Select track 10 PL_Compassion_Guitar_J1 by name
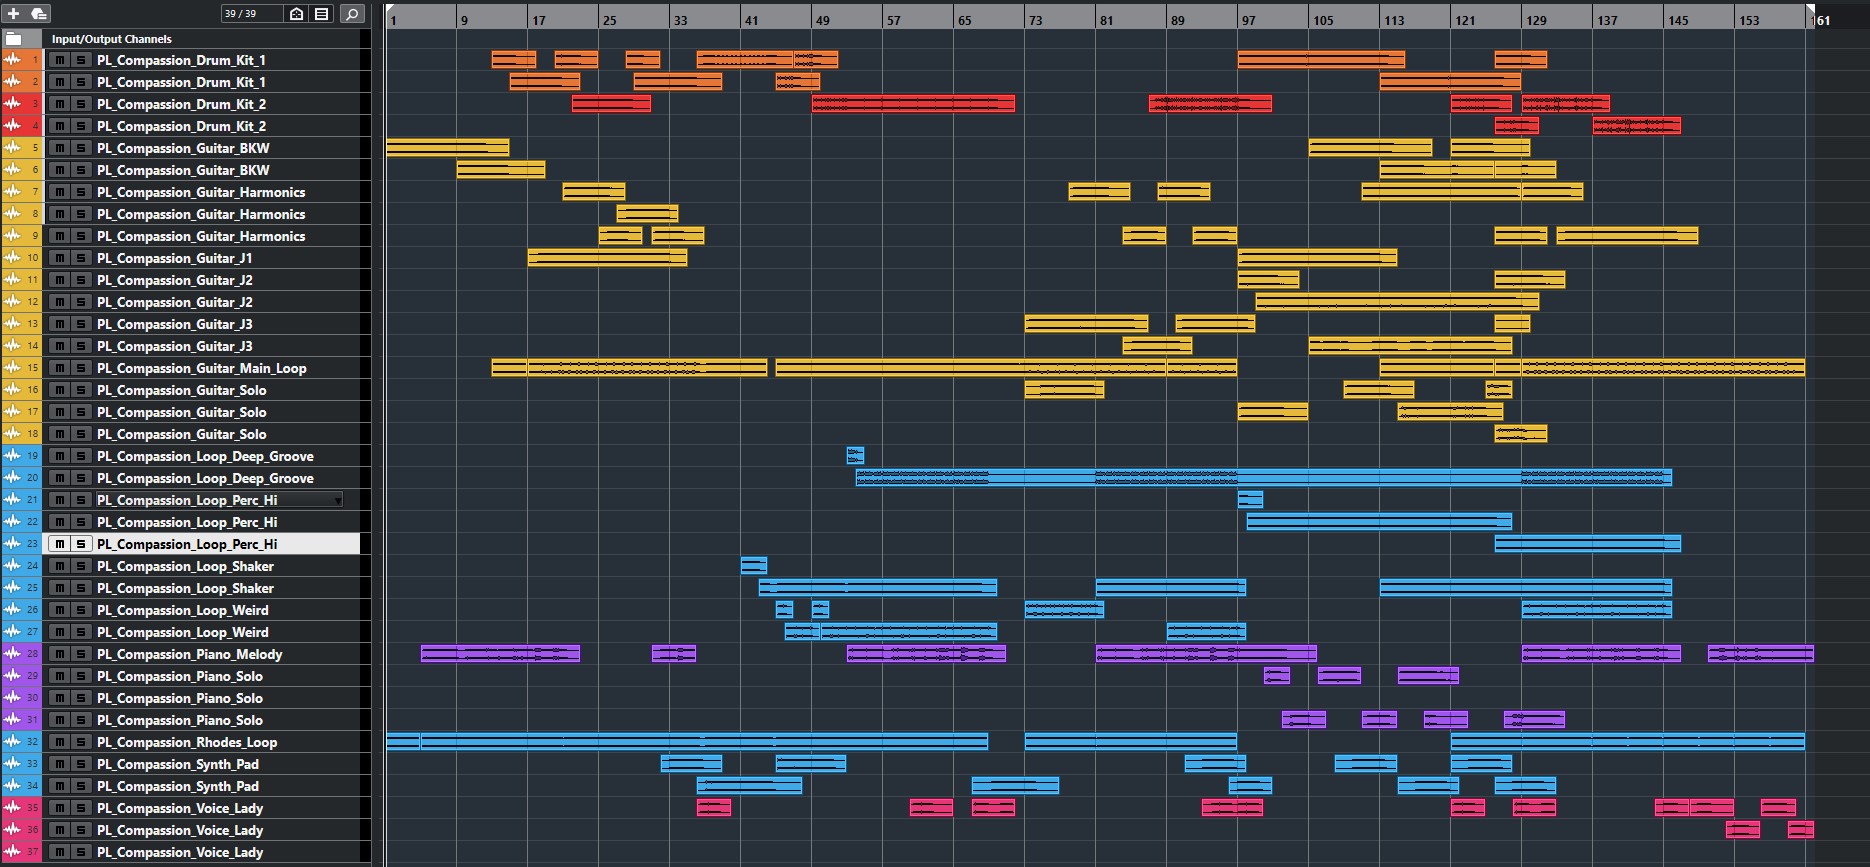The width and height of the screenshot is (1870, 867). pyautogui.click(x=174, y=258)
